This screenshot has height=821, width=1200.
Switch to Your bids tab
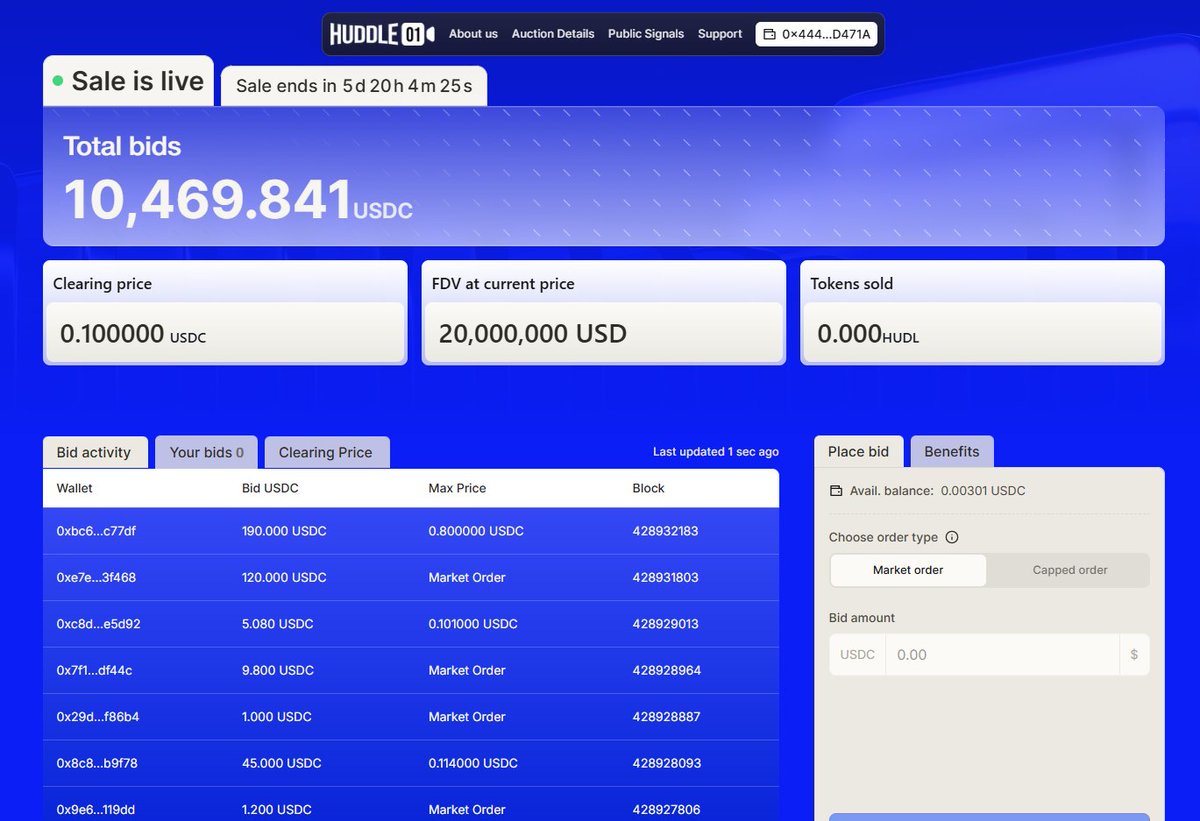[206, 452]
